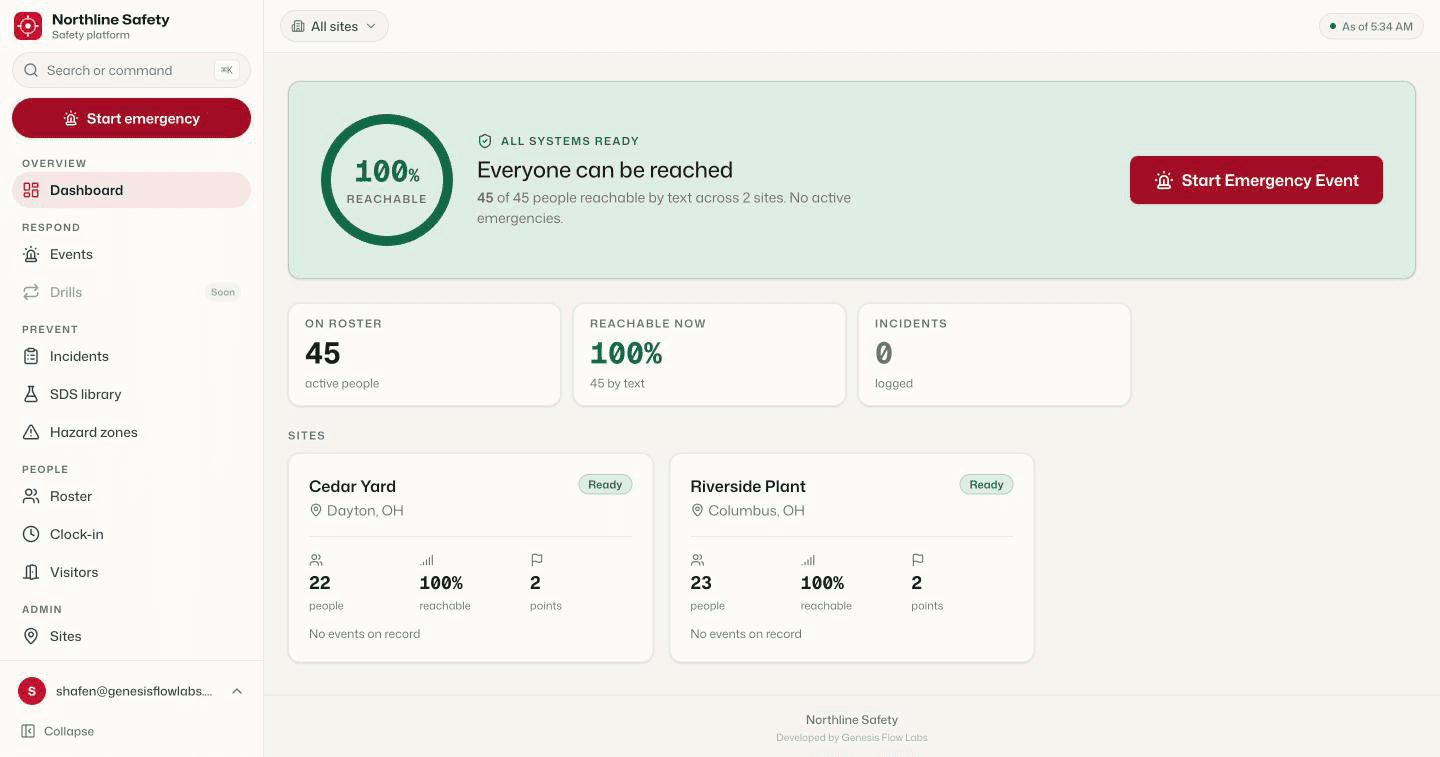Click the people icon in Riverside Plant card
Screen dimensions: 1440x757
tap(697, 560)
